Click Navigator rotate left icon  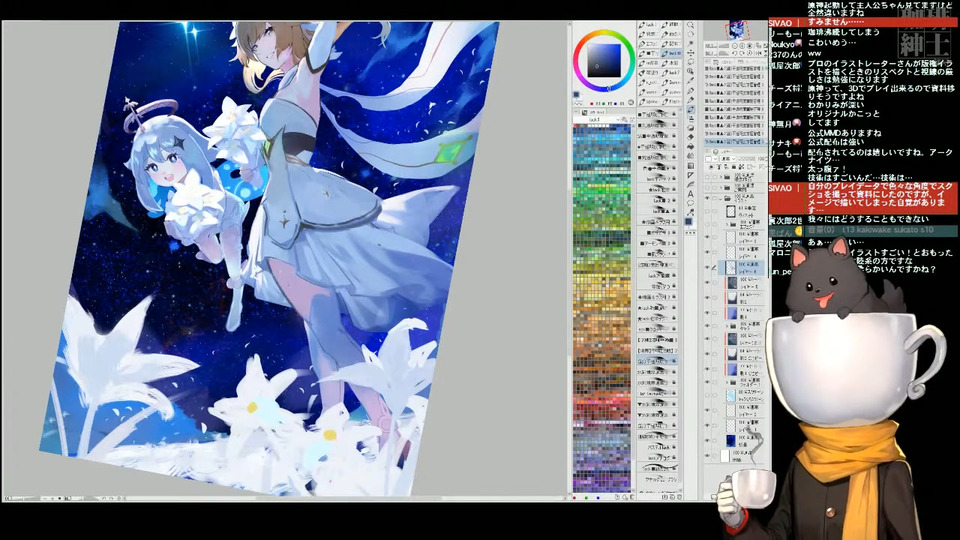point(735,53)
